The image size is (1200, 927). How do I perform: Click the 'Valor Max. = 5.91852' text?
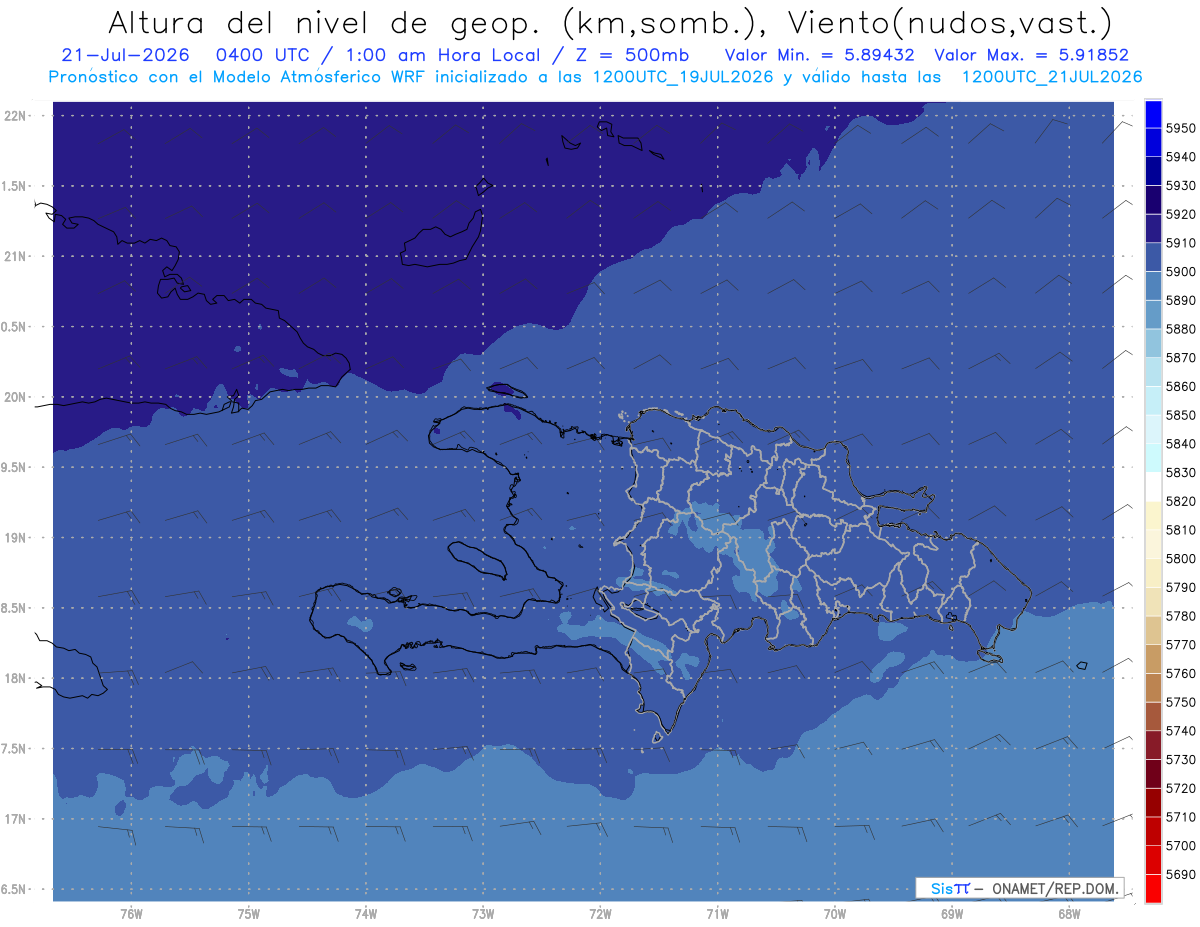1031,56
